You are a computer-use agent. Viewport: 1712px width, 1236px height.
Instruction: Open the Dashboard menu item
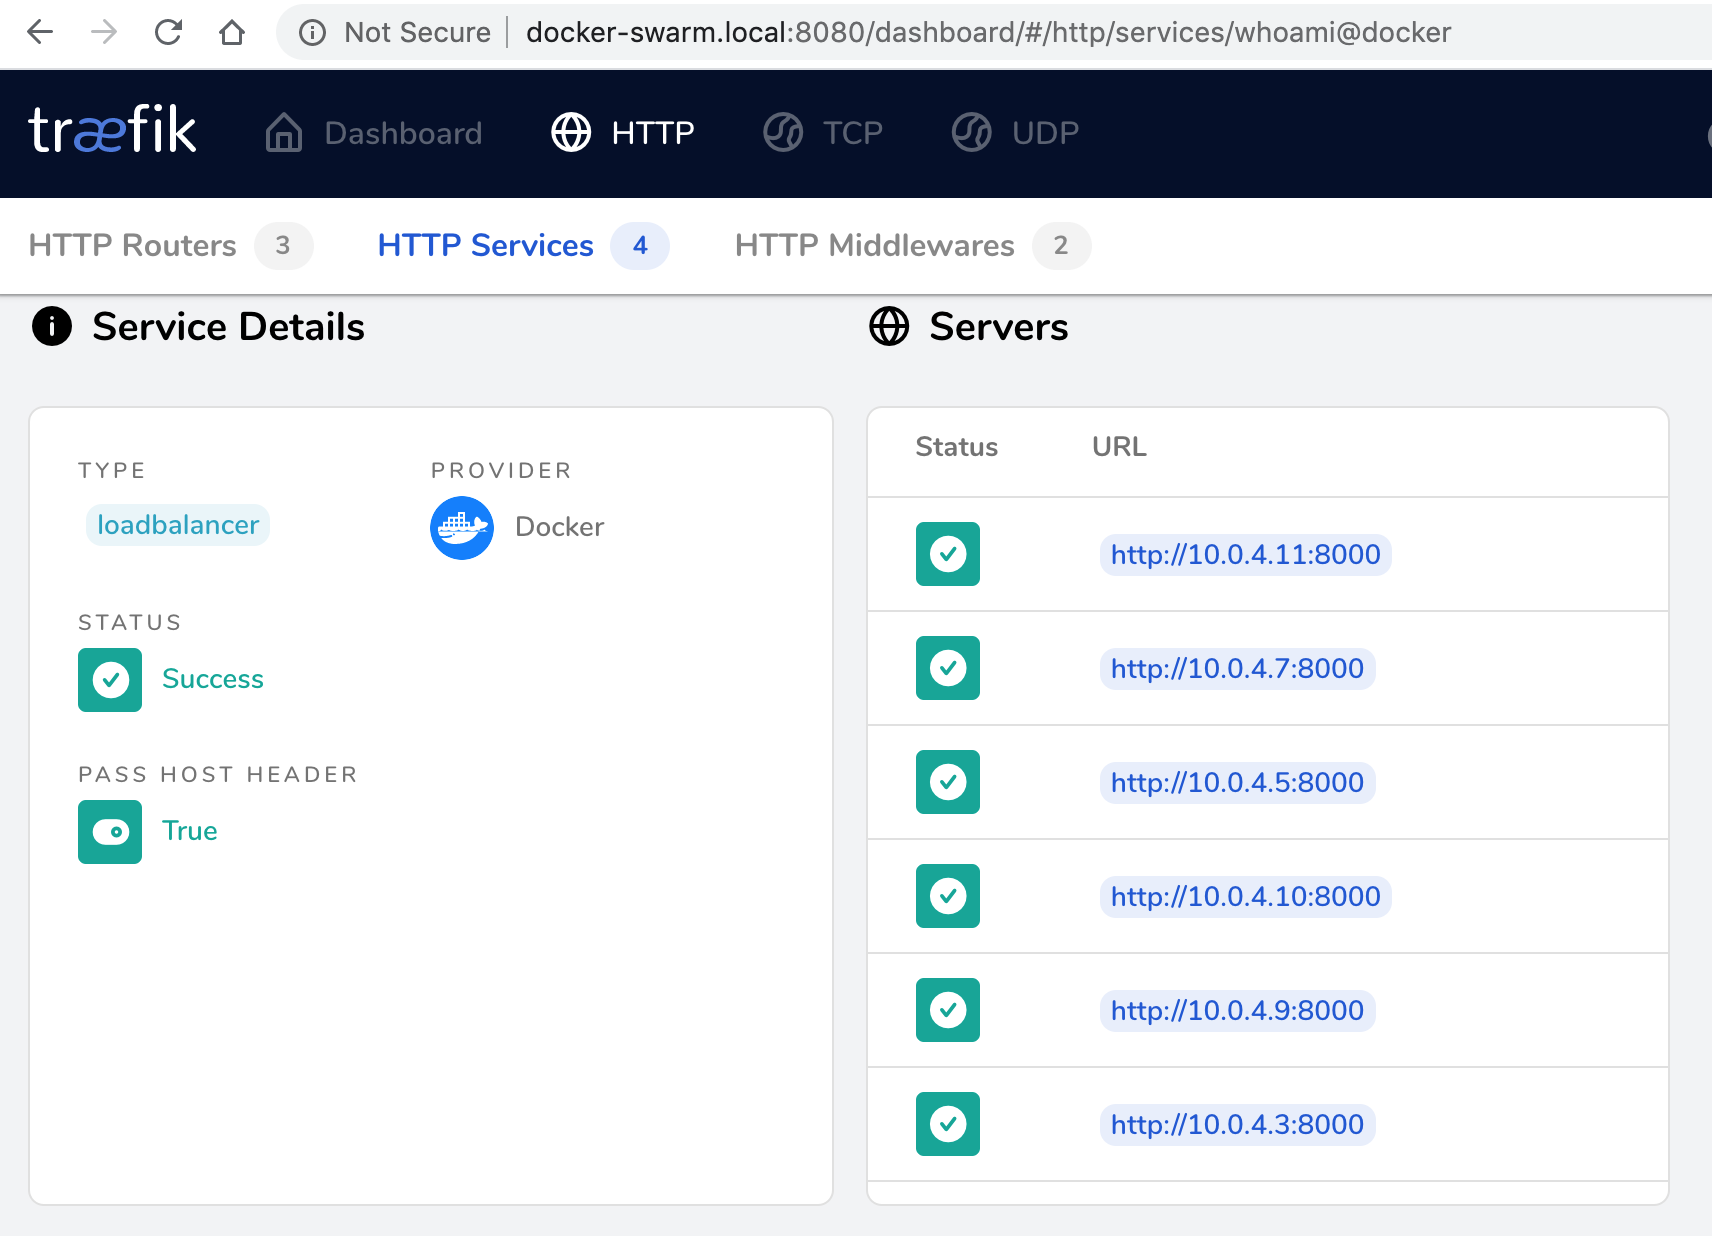(x=401, y=133)
